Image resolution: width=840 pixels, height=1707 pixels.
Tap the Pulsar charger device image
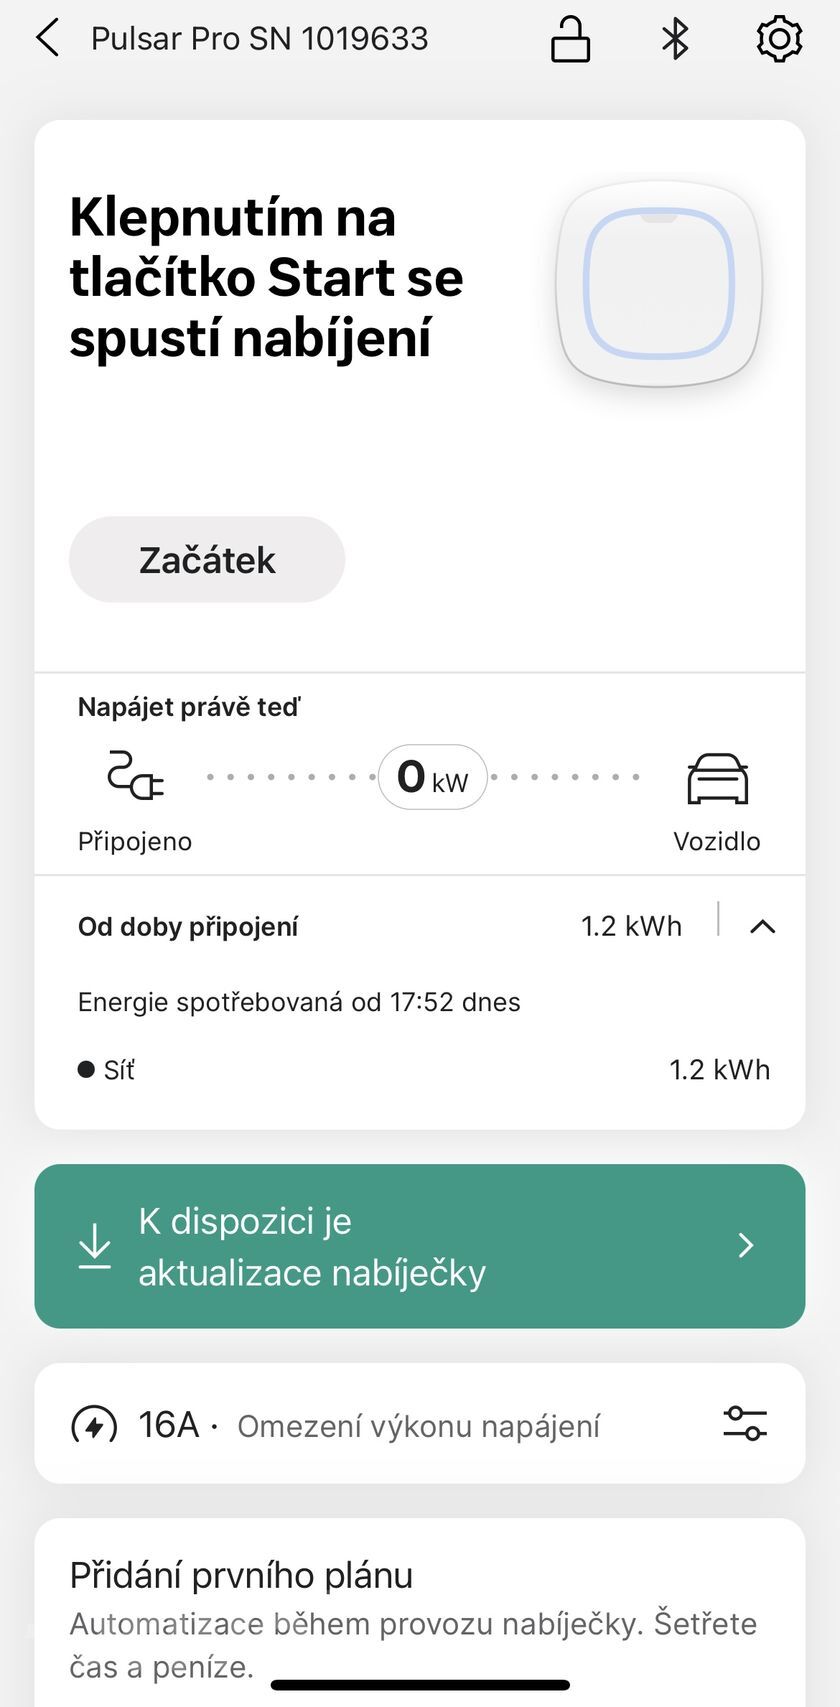click(x=659, y=284)
